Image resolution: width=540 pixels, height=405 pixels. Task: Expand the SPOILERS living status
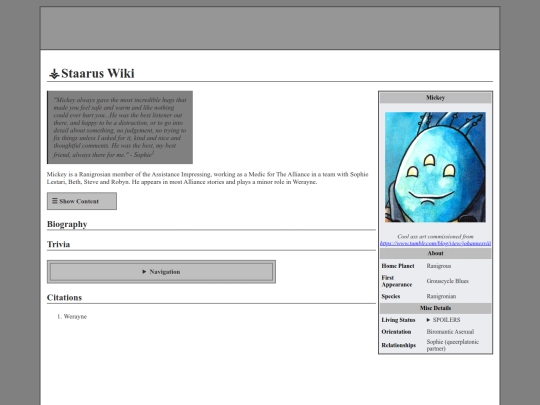[x=443, y=320]
